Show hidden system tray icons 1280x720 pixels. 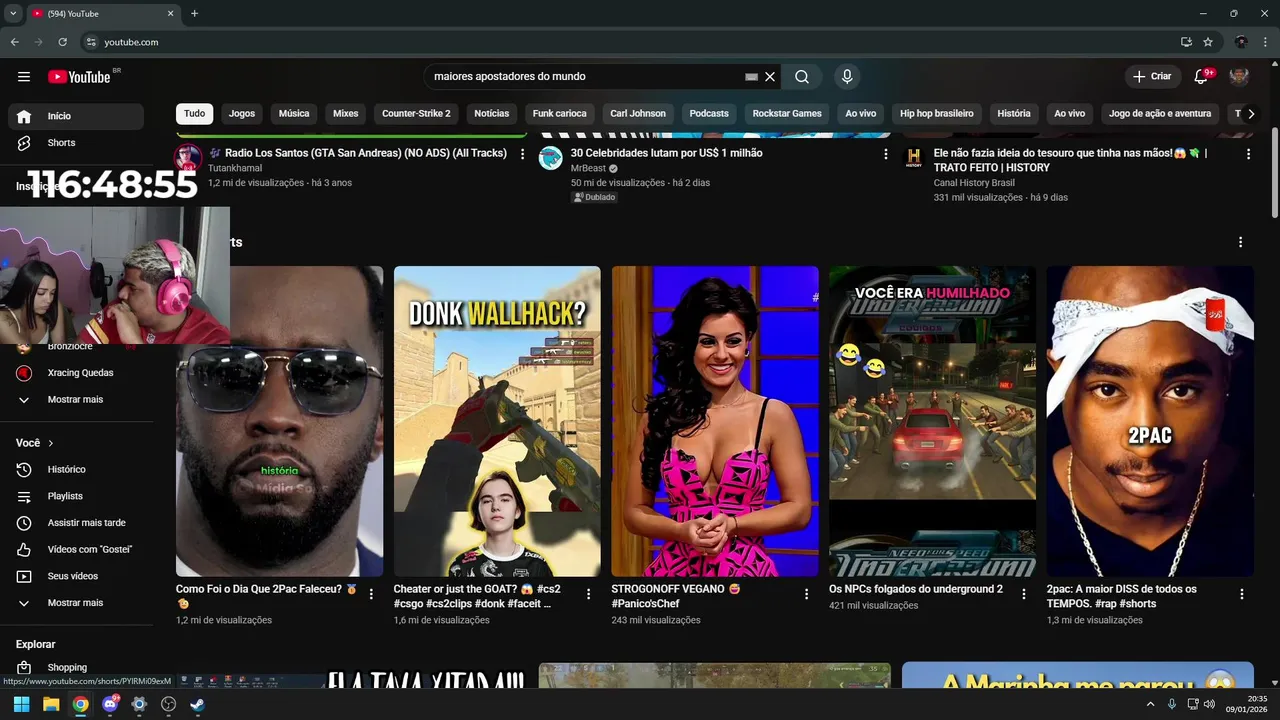(1150, 704)
